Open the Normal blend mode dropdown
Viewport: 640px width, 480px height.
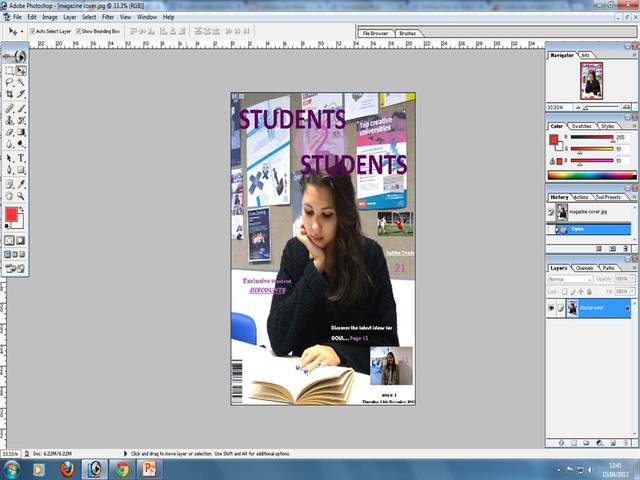(570, 279)
